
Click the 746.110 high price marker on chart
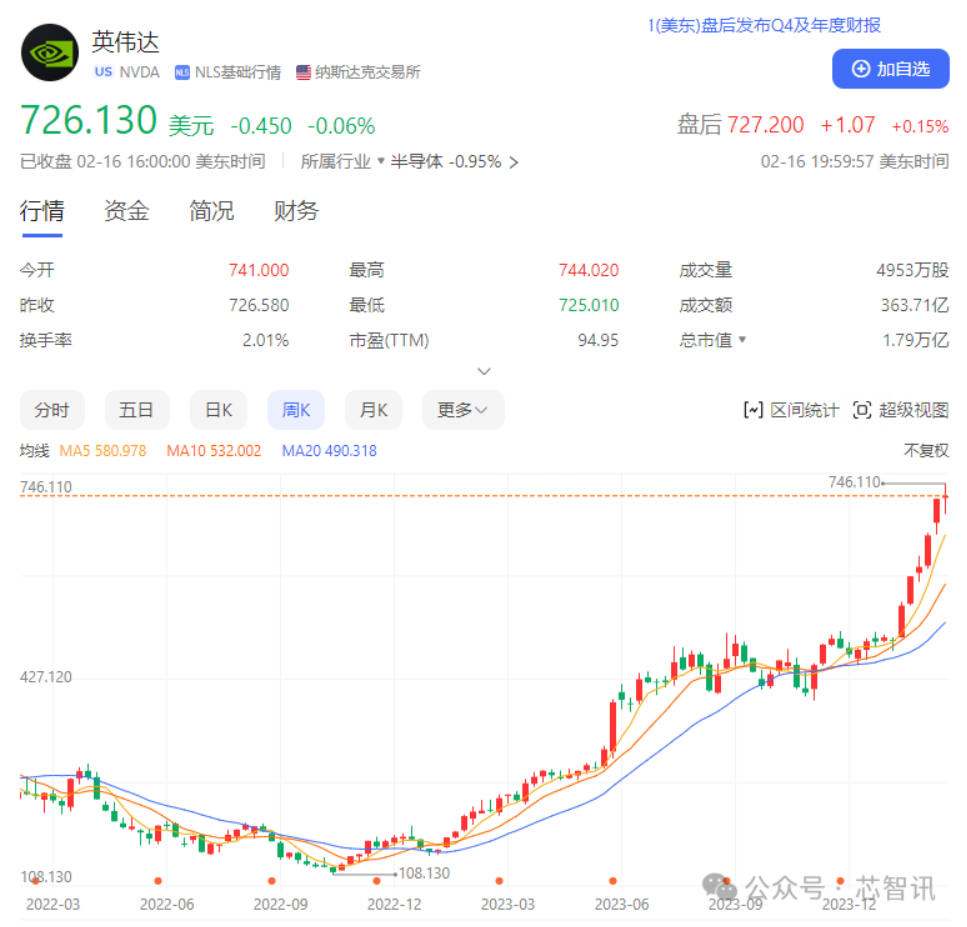pyautogui.click(x=854, y=482)
